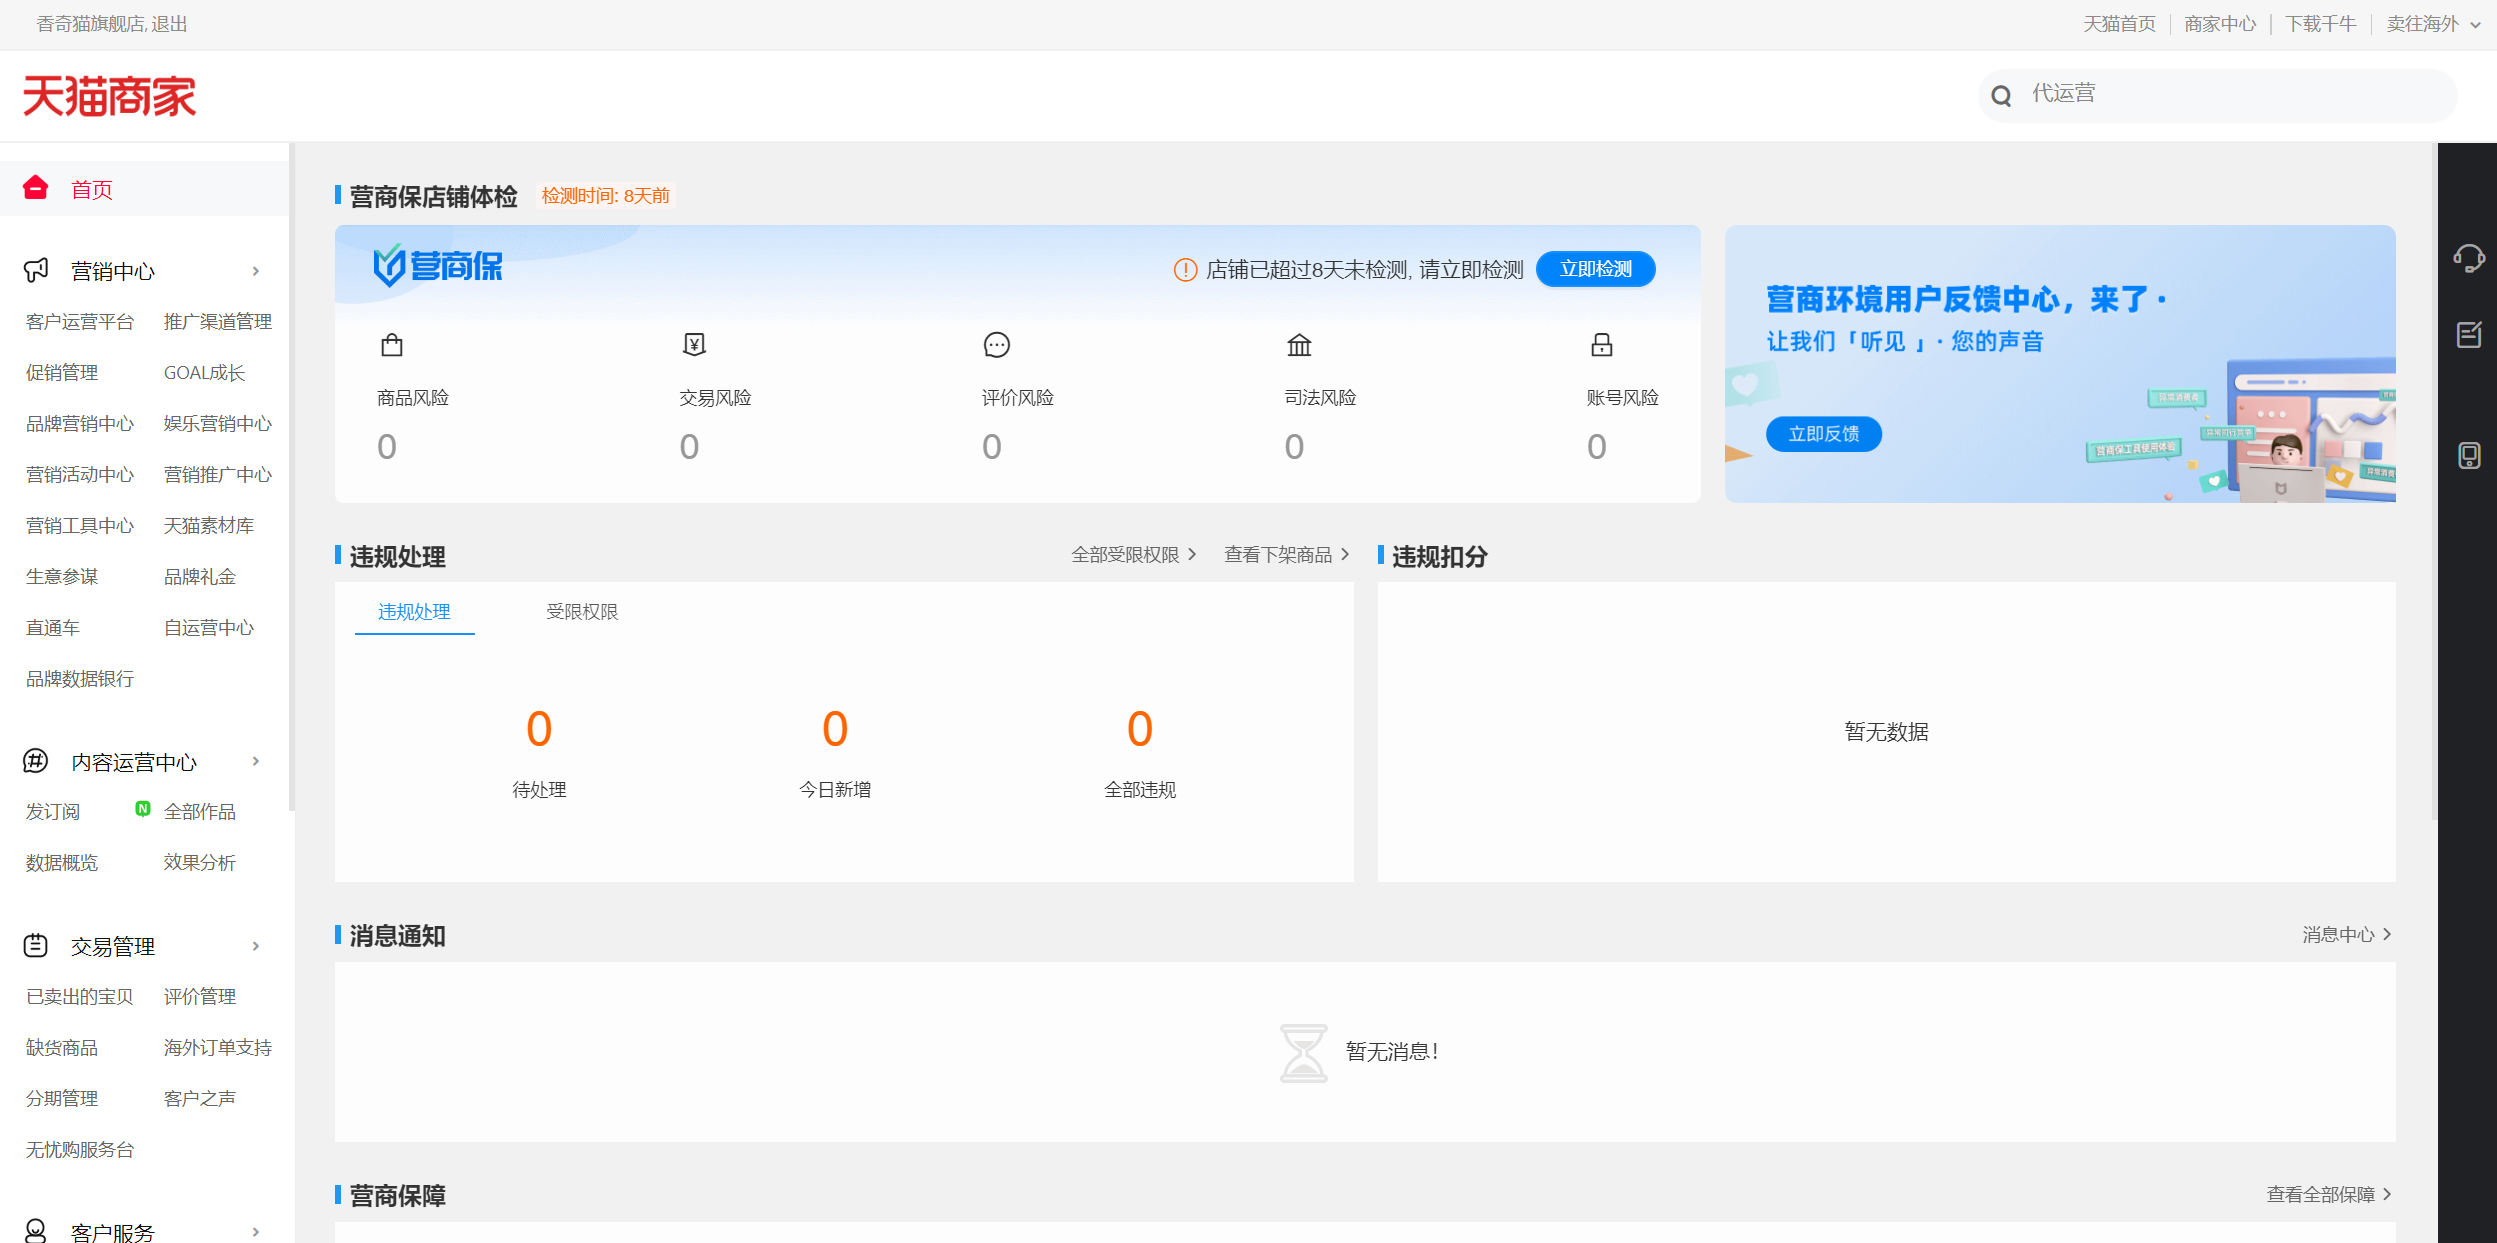Click 商家中心 in top bar

2220,24
